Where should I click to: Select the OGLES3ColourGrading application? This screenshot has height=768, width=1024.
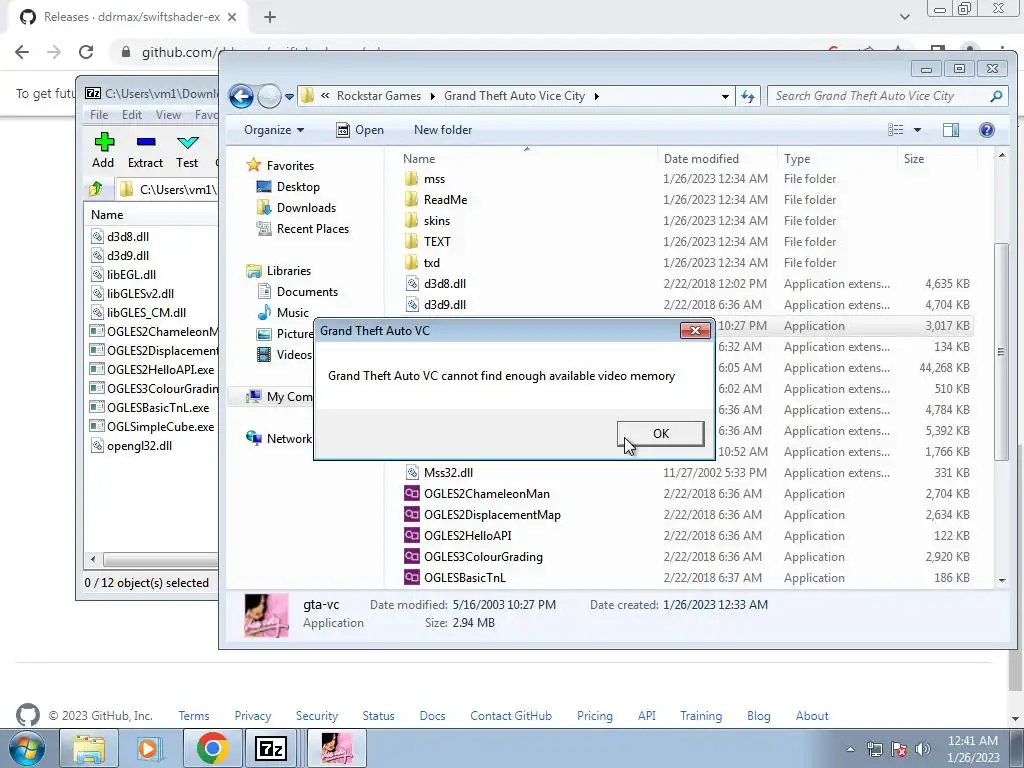pyautogui.click(x=483, y=557)
